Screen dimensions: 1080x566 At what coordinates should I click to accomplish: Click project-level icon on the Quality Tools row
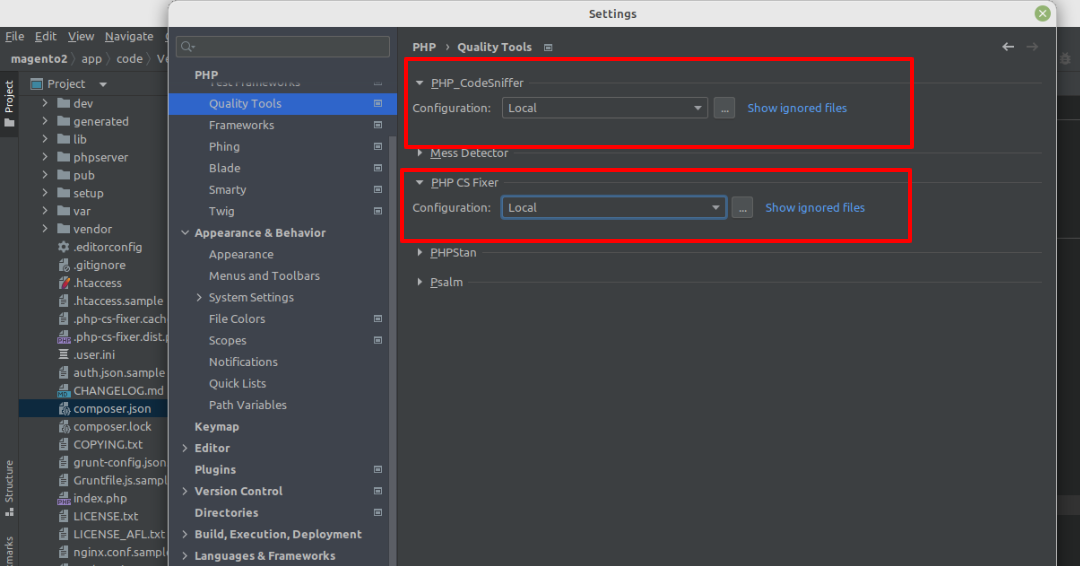click(377, 103)
